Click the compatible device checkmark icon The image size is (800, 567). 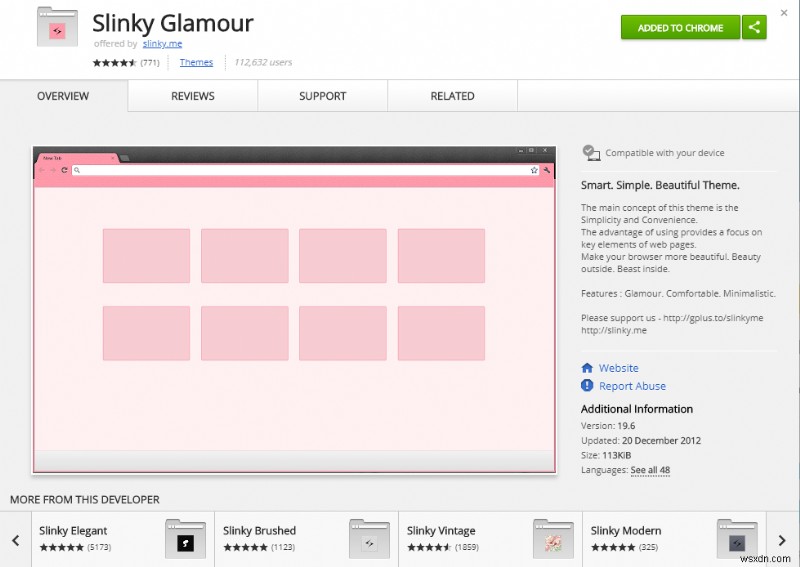591,153
